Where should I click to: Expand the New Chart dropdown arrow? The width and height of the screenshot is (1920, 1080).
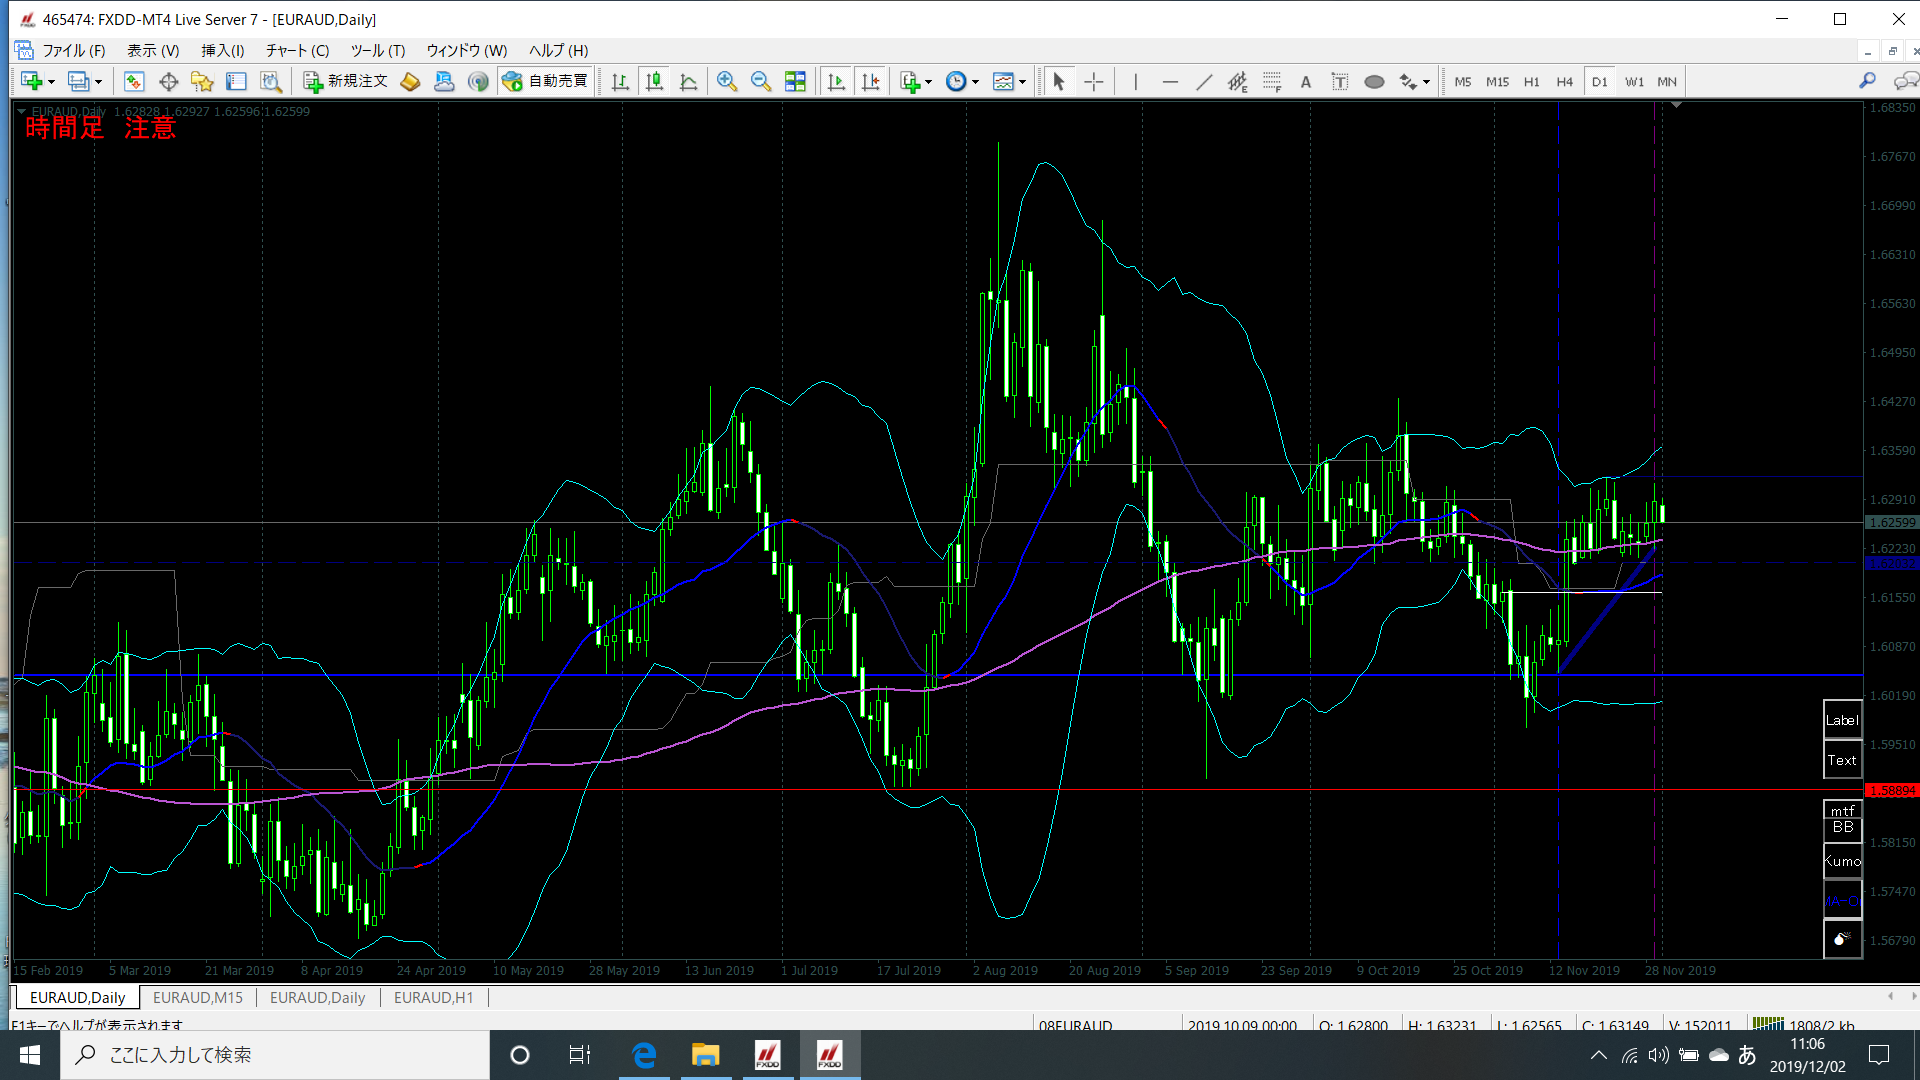click(51, 82)
